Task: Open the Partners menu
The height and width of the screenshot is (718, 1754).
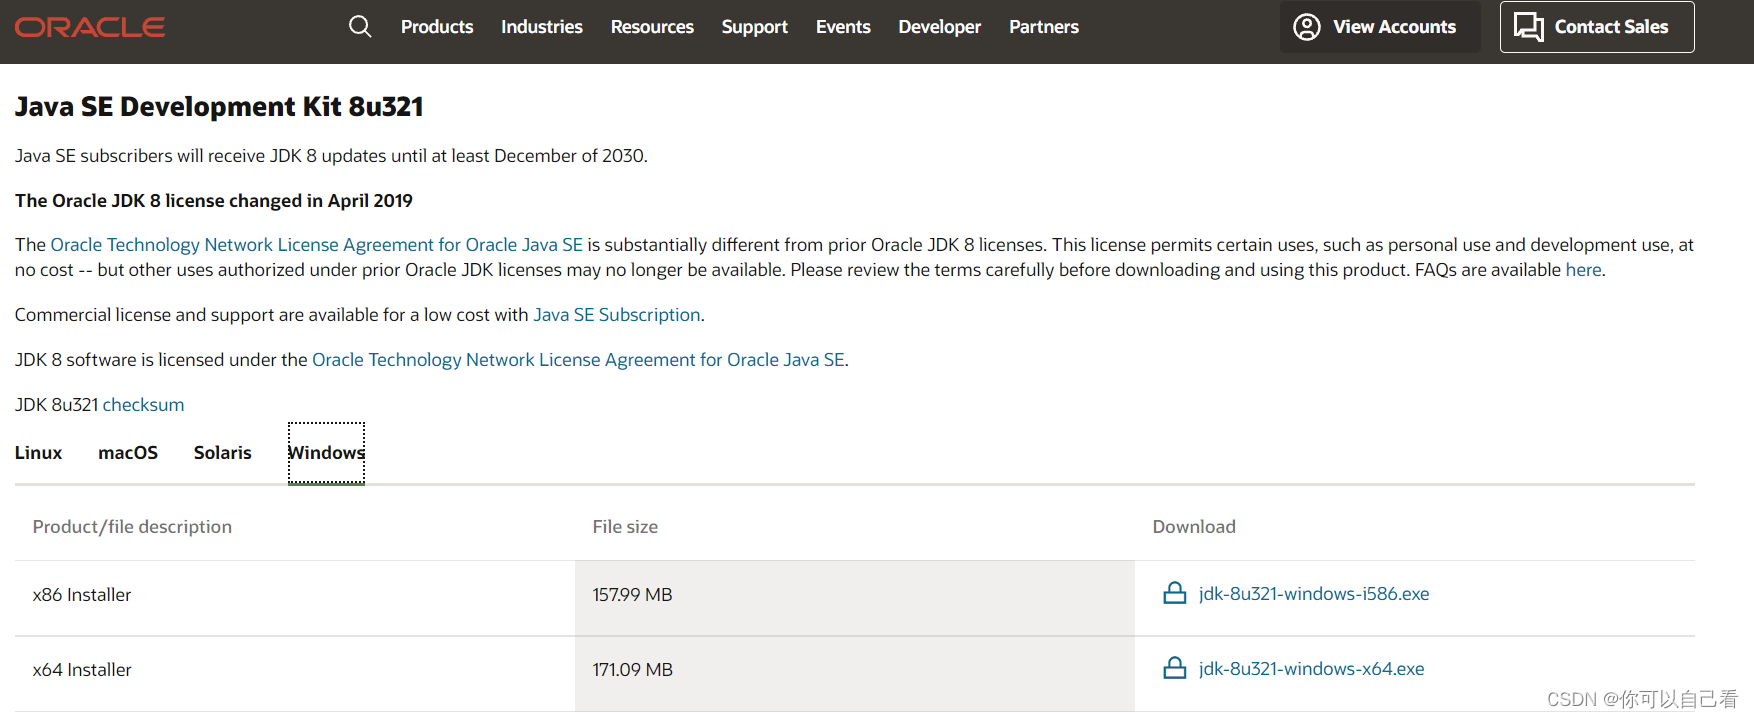Action: pos(1044,27)
